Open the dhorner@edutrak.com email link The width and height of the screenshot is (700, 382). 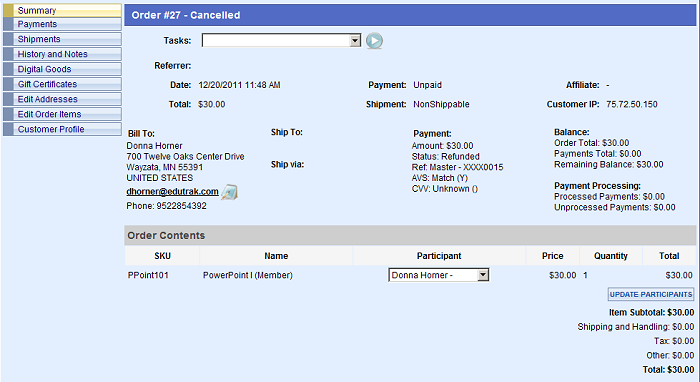point(172,191)
